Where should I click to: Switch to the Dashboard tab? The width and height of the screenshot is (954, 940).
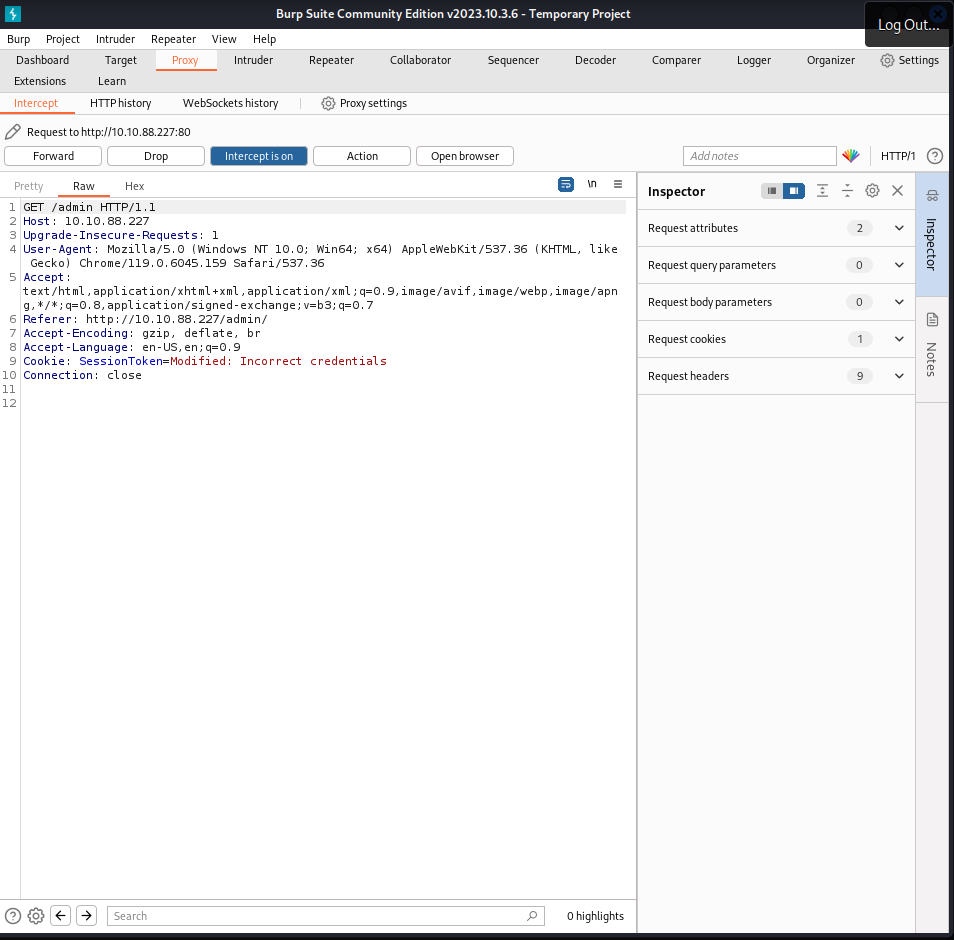tap(43, 60)
